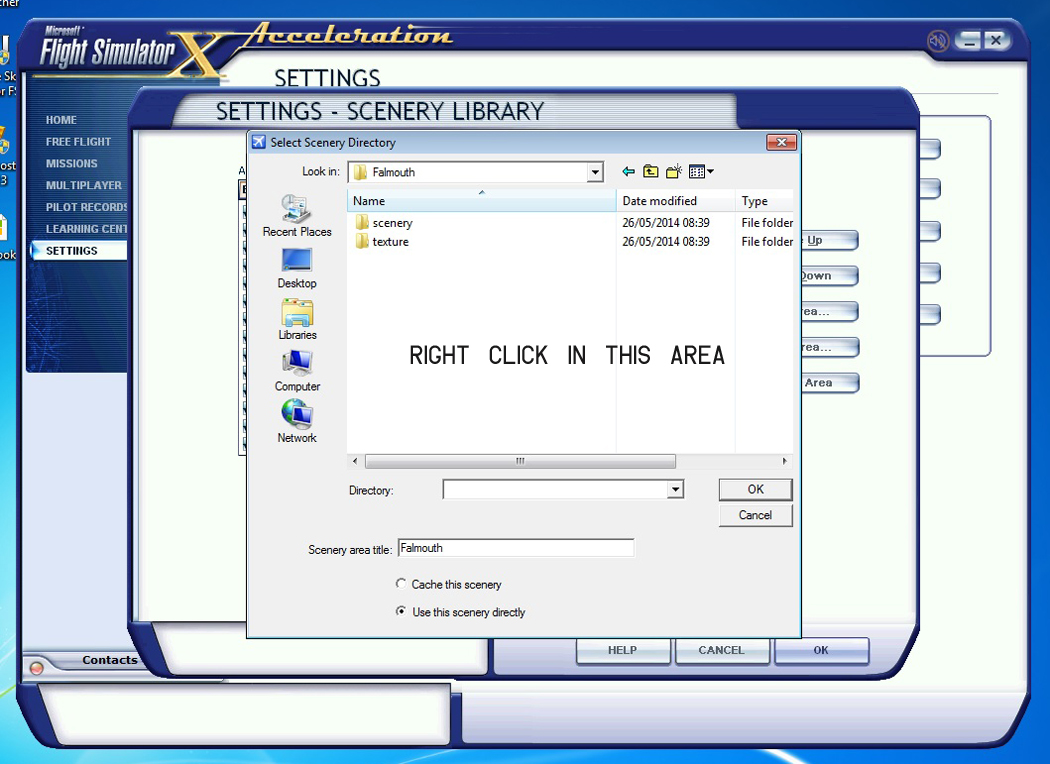This screenshot has width=1050, height=764.
Task: Click HELP in Scenery Library window
Action: coord(623,650)
